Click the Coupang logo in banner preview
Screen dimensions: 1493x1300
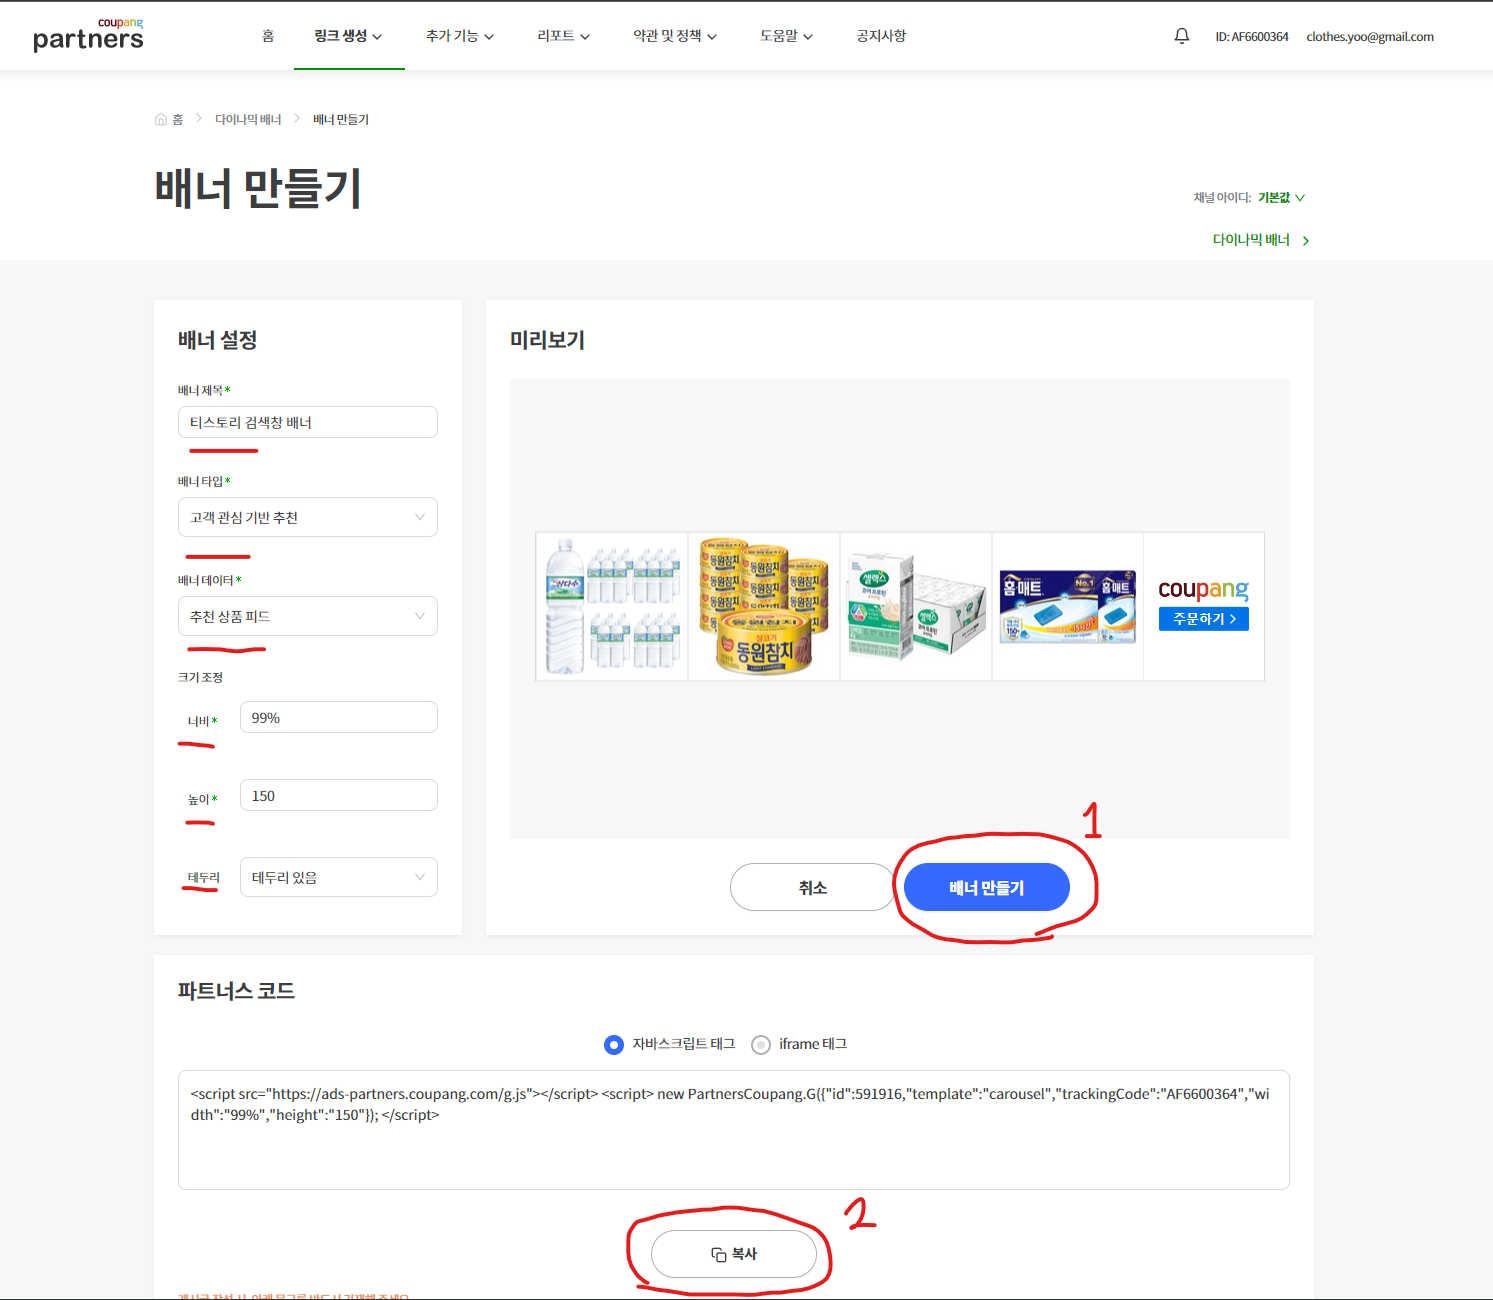[1204, 590]
